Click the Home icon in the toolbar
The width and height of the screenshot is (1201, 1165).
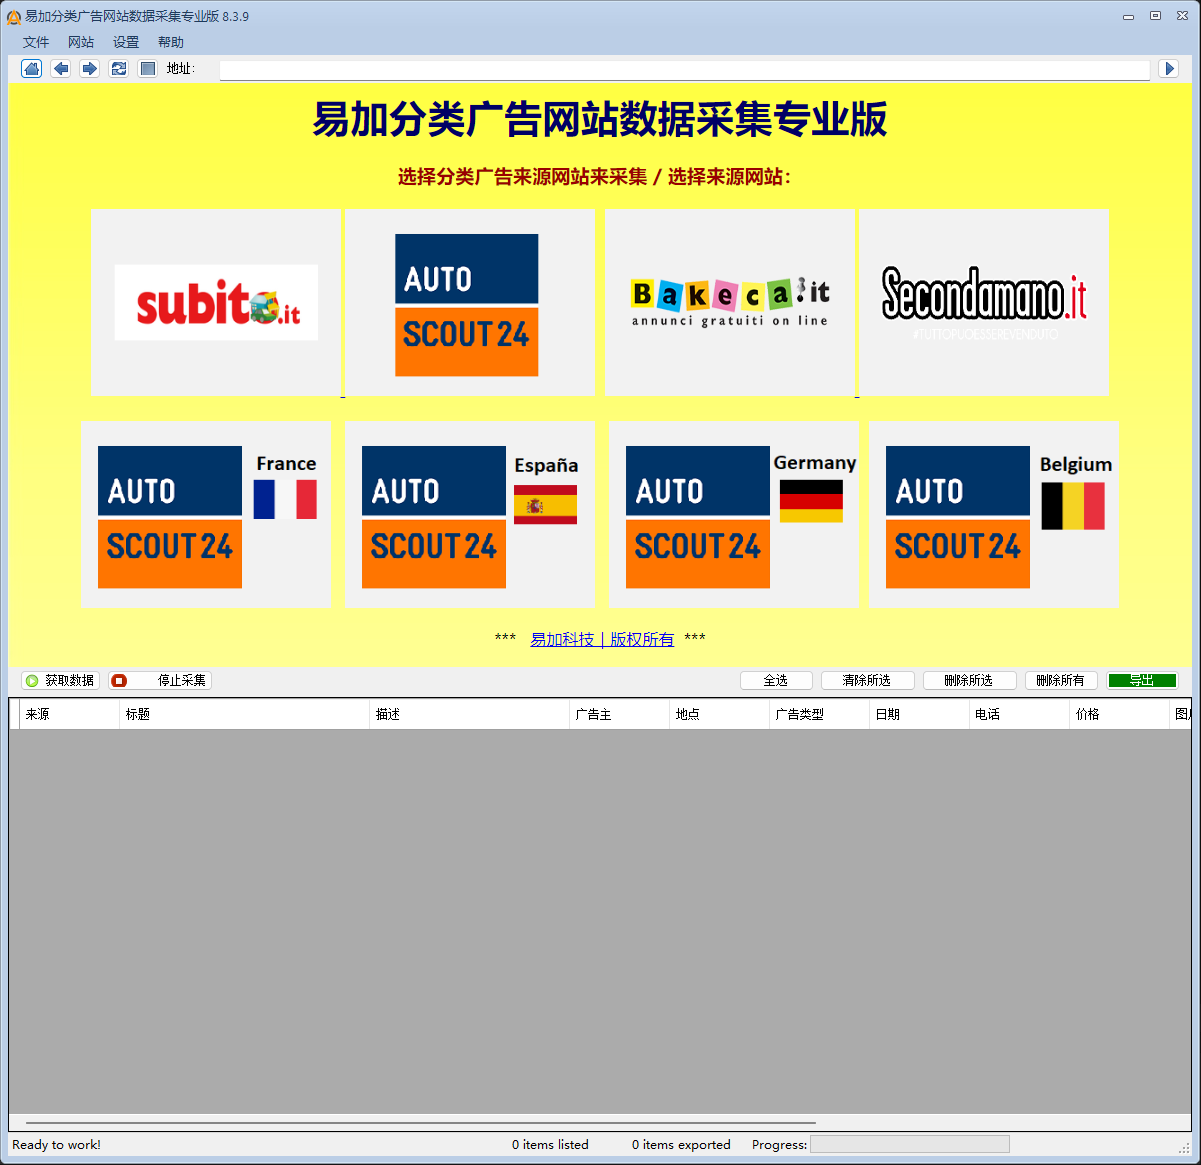coord(32,68)
